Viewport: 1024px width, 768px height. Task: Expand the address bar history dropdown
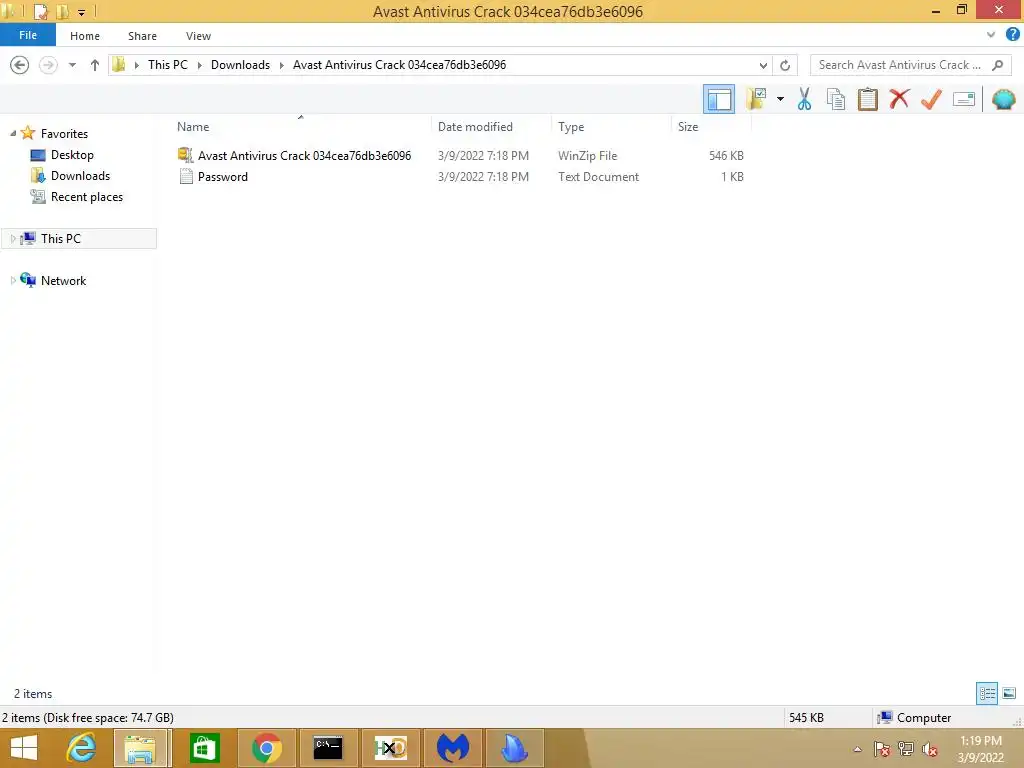[763, 65]
